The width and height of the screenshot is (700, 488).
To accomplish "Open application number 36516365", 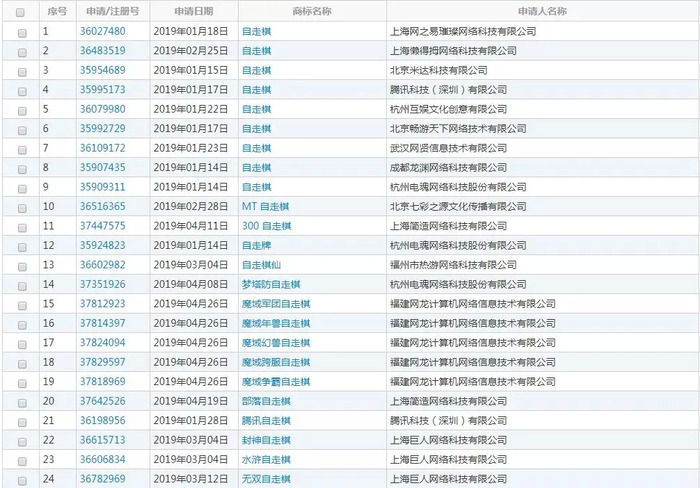I will pos(103,206).
